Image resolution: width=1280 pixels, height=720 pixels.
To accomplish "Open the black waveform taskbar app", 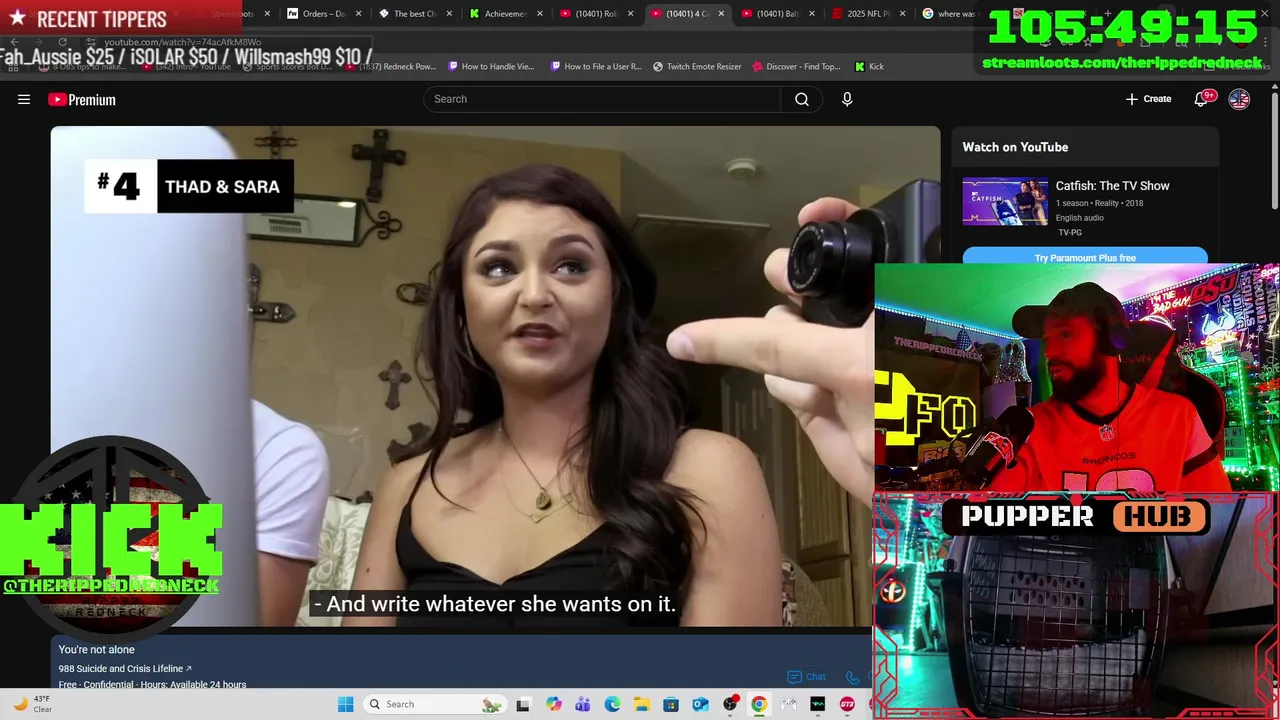I will coord(818,704).
